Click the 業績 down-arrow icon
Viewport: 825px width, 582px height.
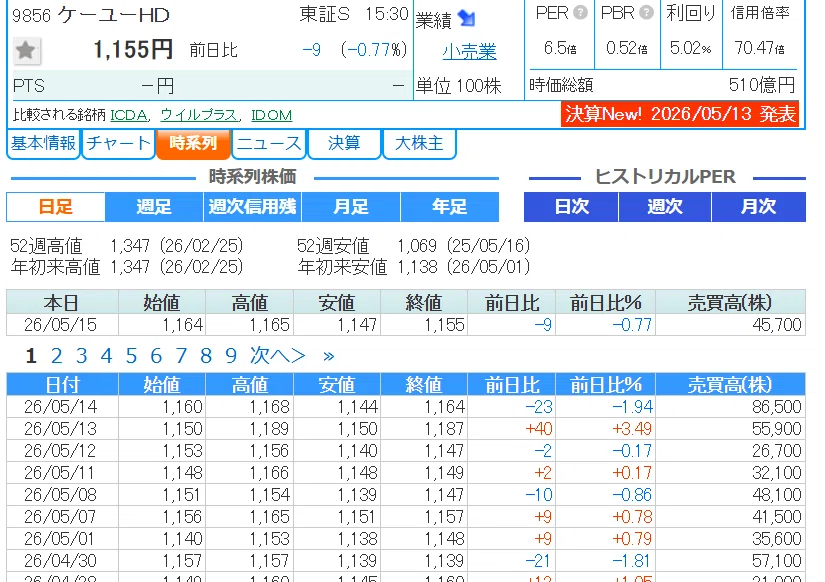point(466,18)
